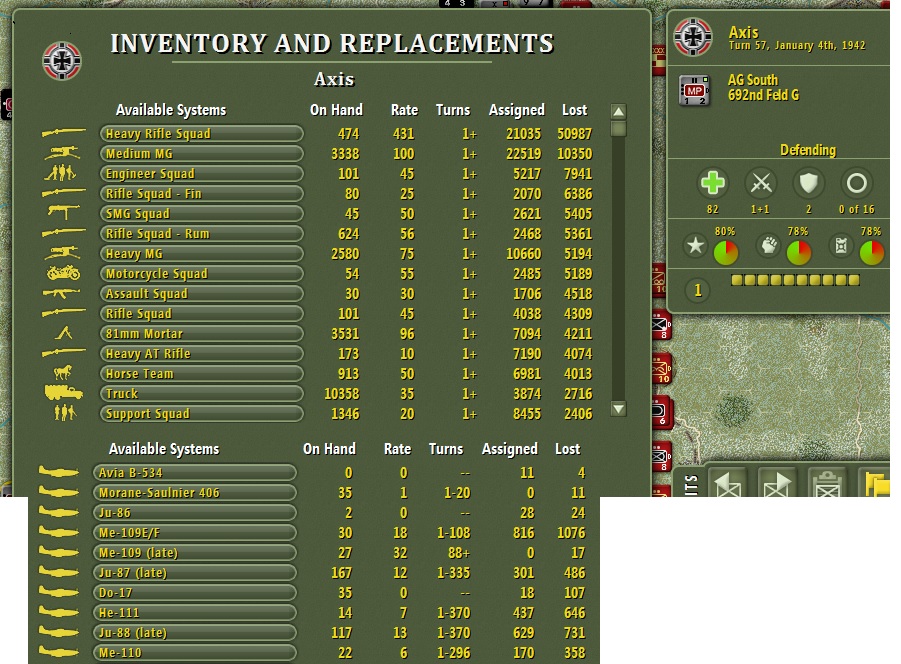Click the Assigned header of aircraft table
The image size is (901, 664).
point(510,449)
